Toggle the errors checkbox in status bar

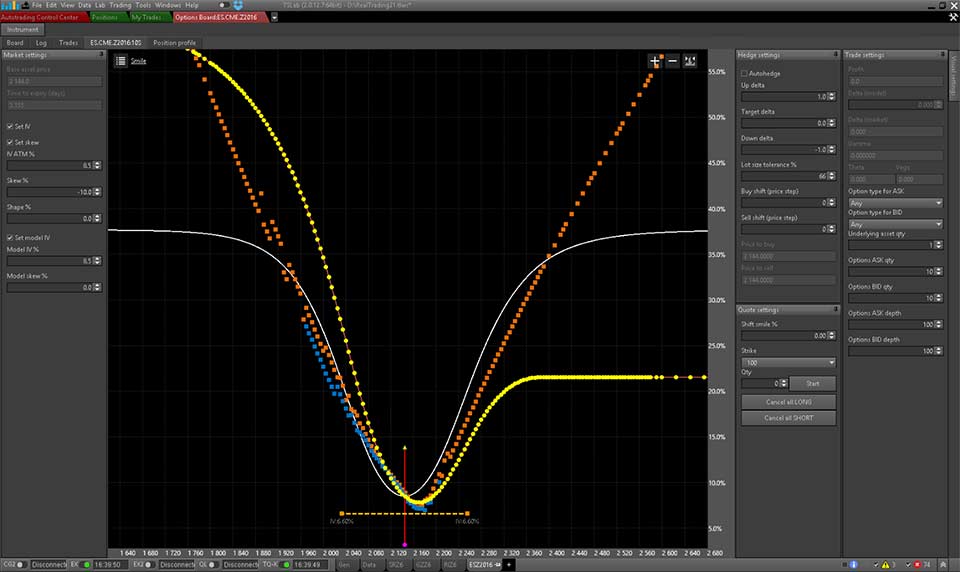[x=908, y=564]
